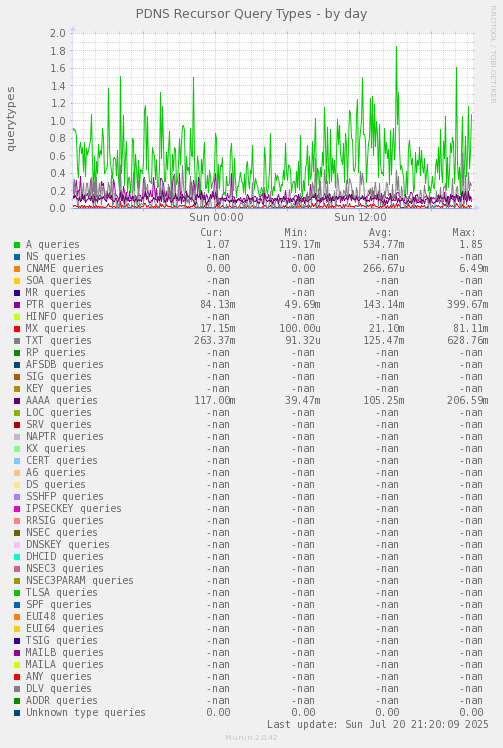Click the AAAA minimum value 39.47m

pyautogui.click(x=303, y=401)
